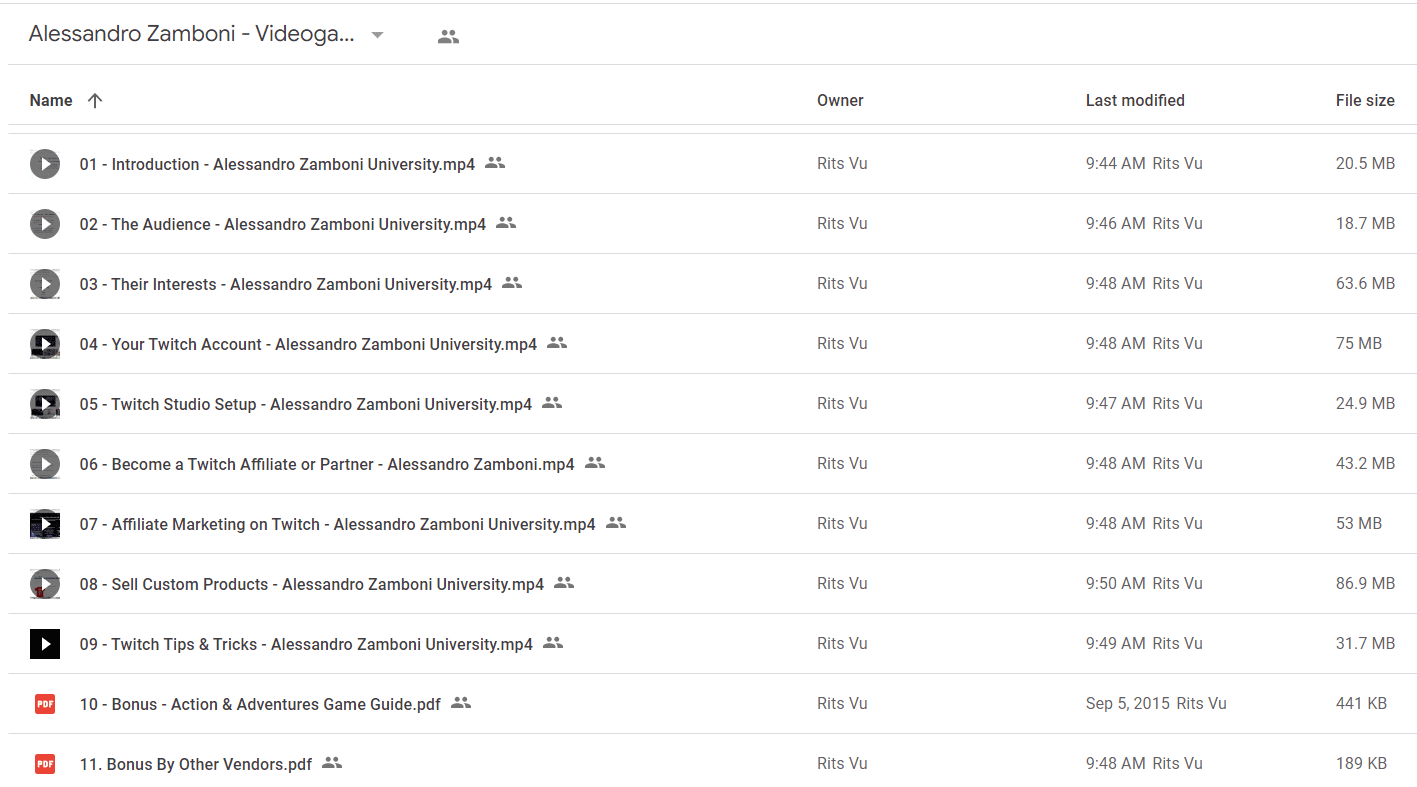
Task: Click shared icon beside 04 - Your Twitch Account
Action: (557, 342)
